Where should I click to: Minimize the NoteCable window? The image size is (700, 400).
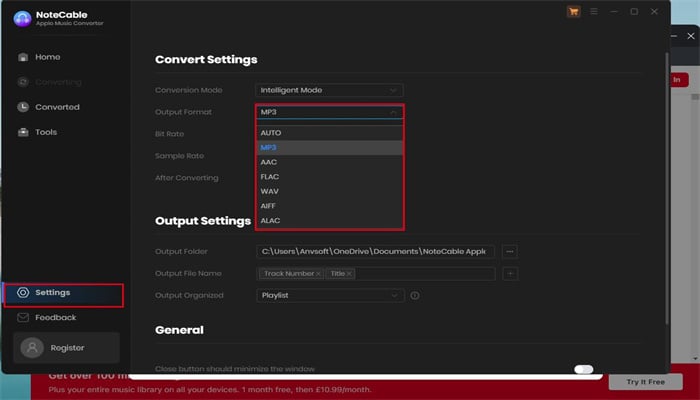pos(614,12)
